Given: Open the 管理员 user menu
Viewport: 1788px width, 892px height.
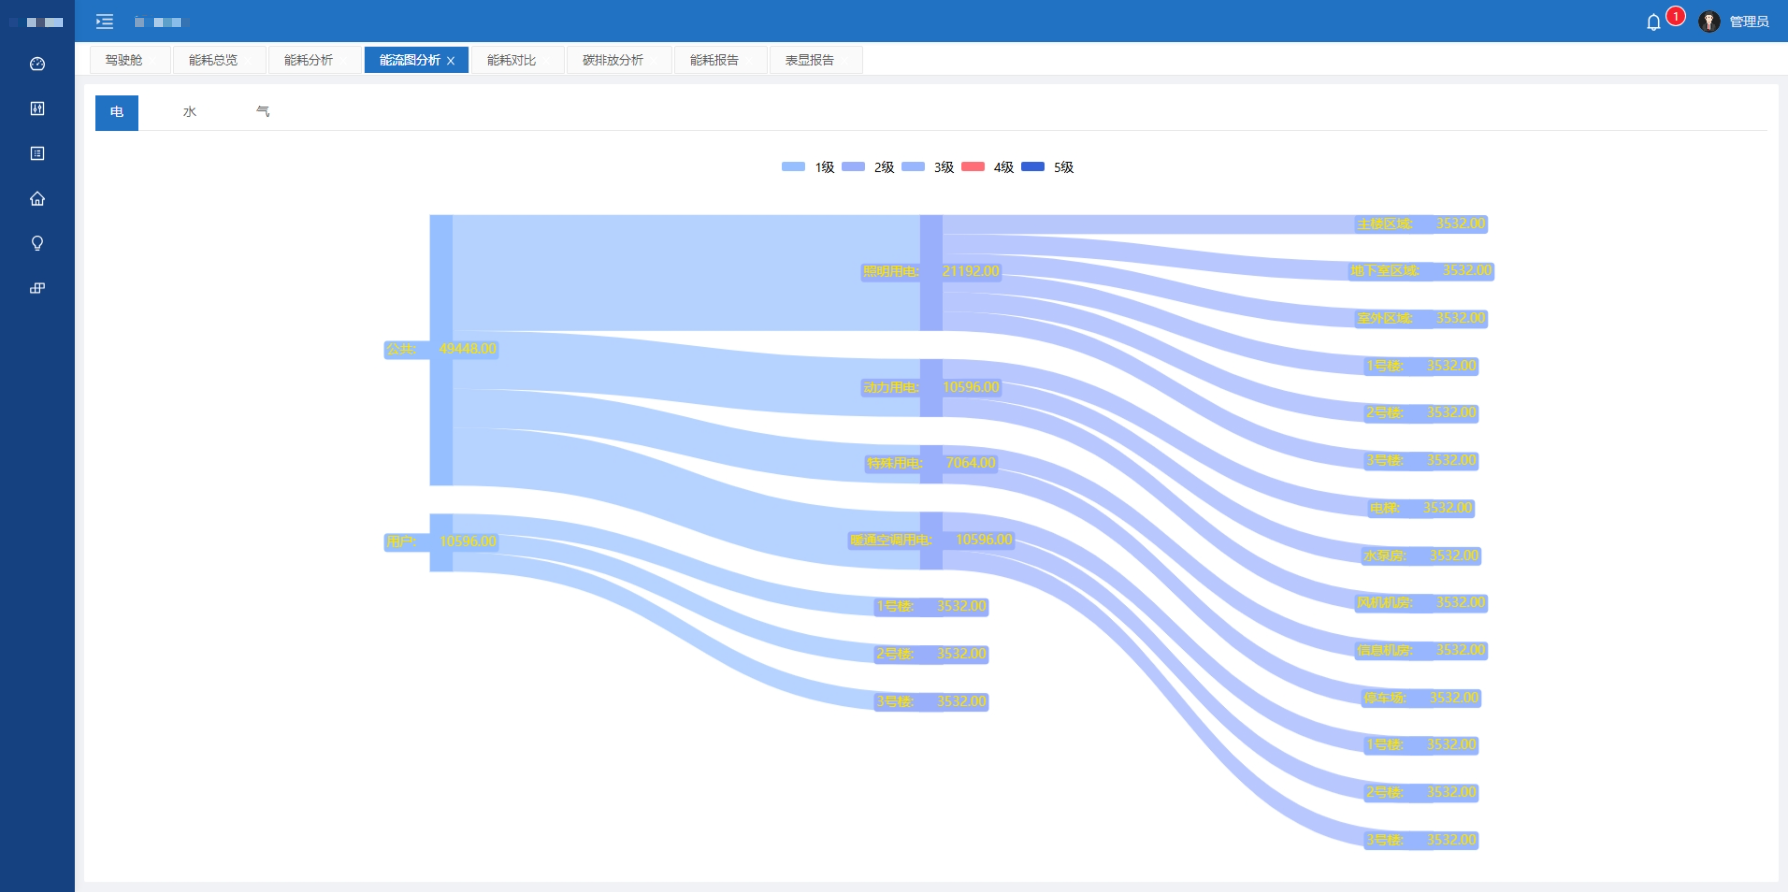Looking at the screenshot, I should 1749,22.
